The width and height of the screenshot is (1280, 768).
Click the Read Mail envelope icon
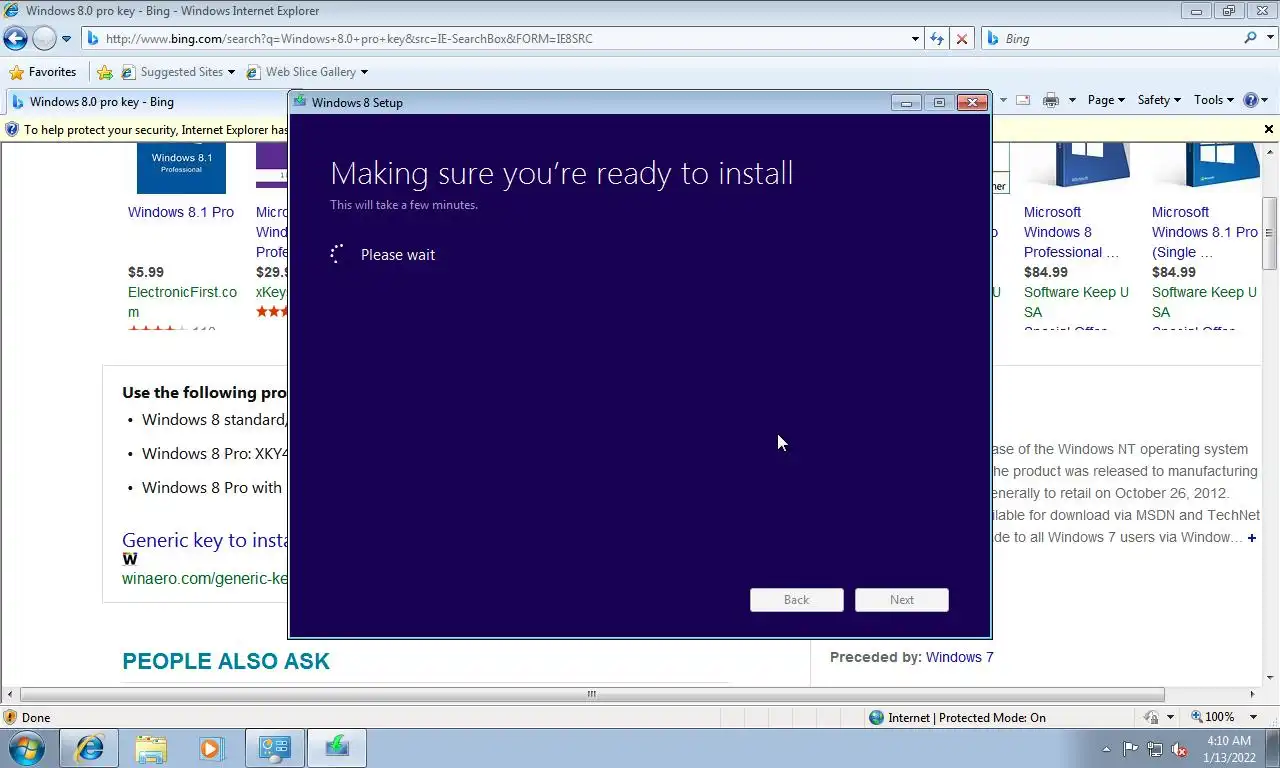(x=1023, y=100)
